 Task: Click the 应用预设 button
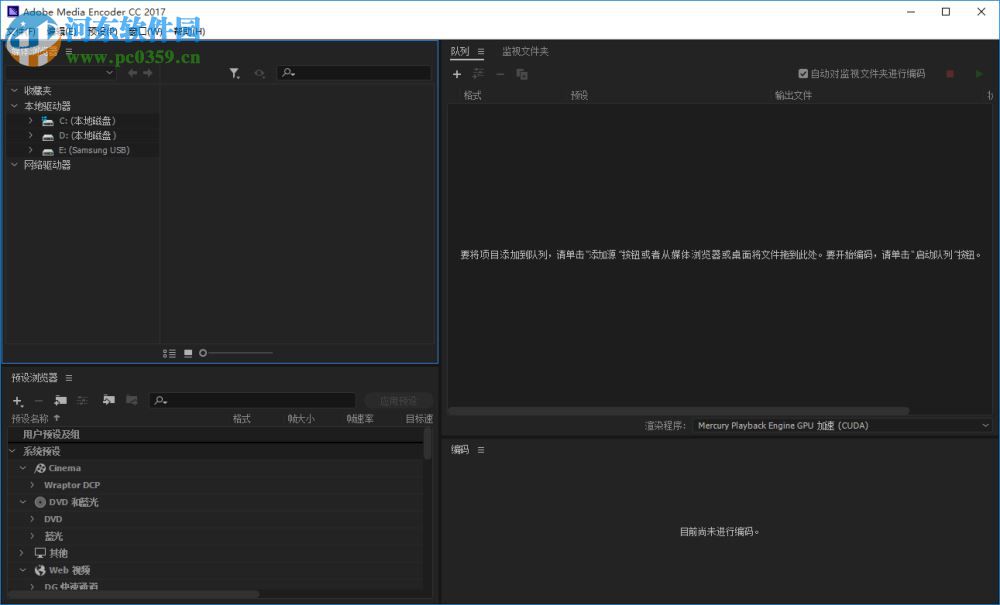tap(398, 400)
